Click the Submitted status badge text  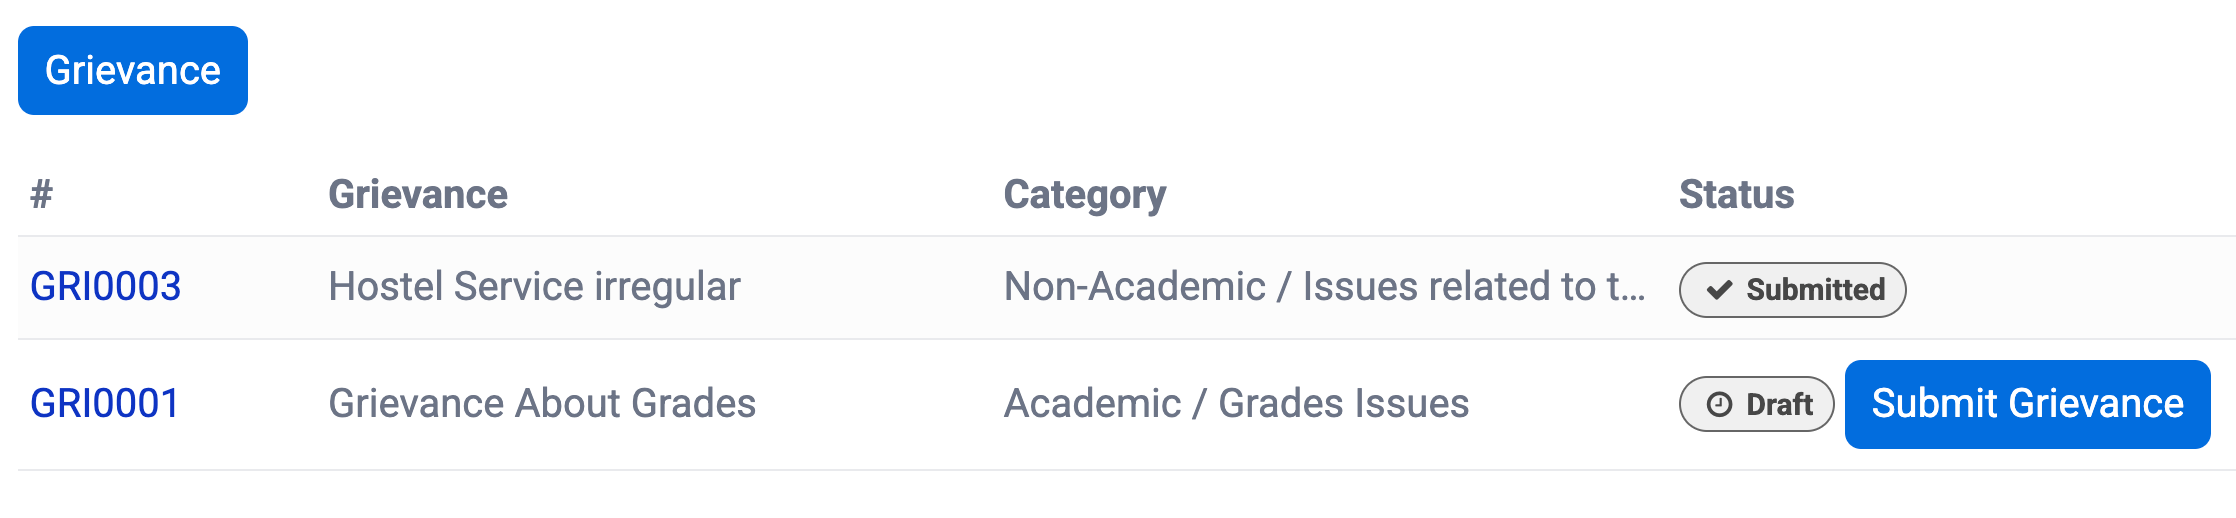(1815, 290)
